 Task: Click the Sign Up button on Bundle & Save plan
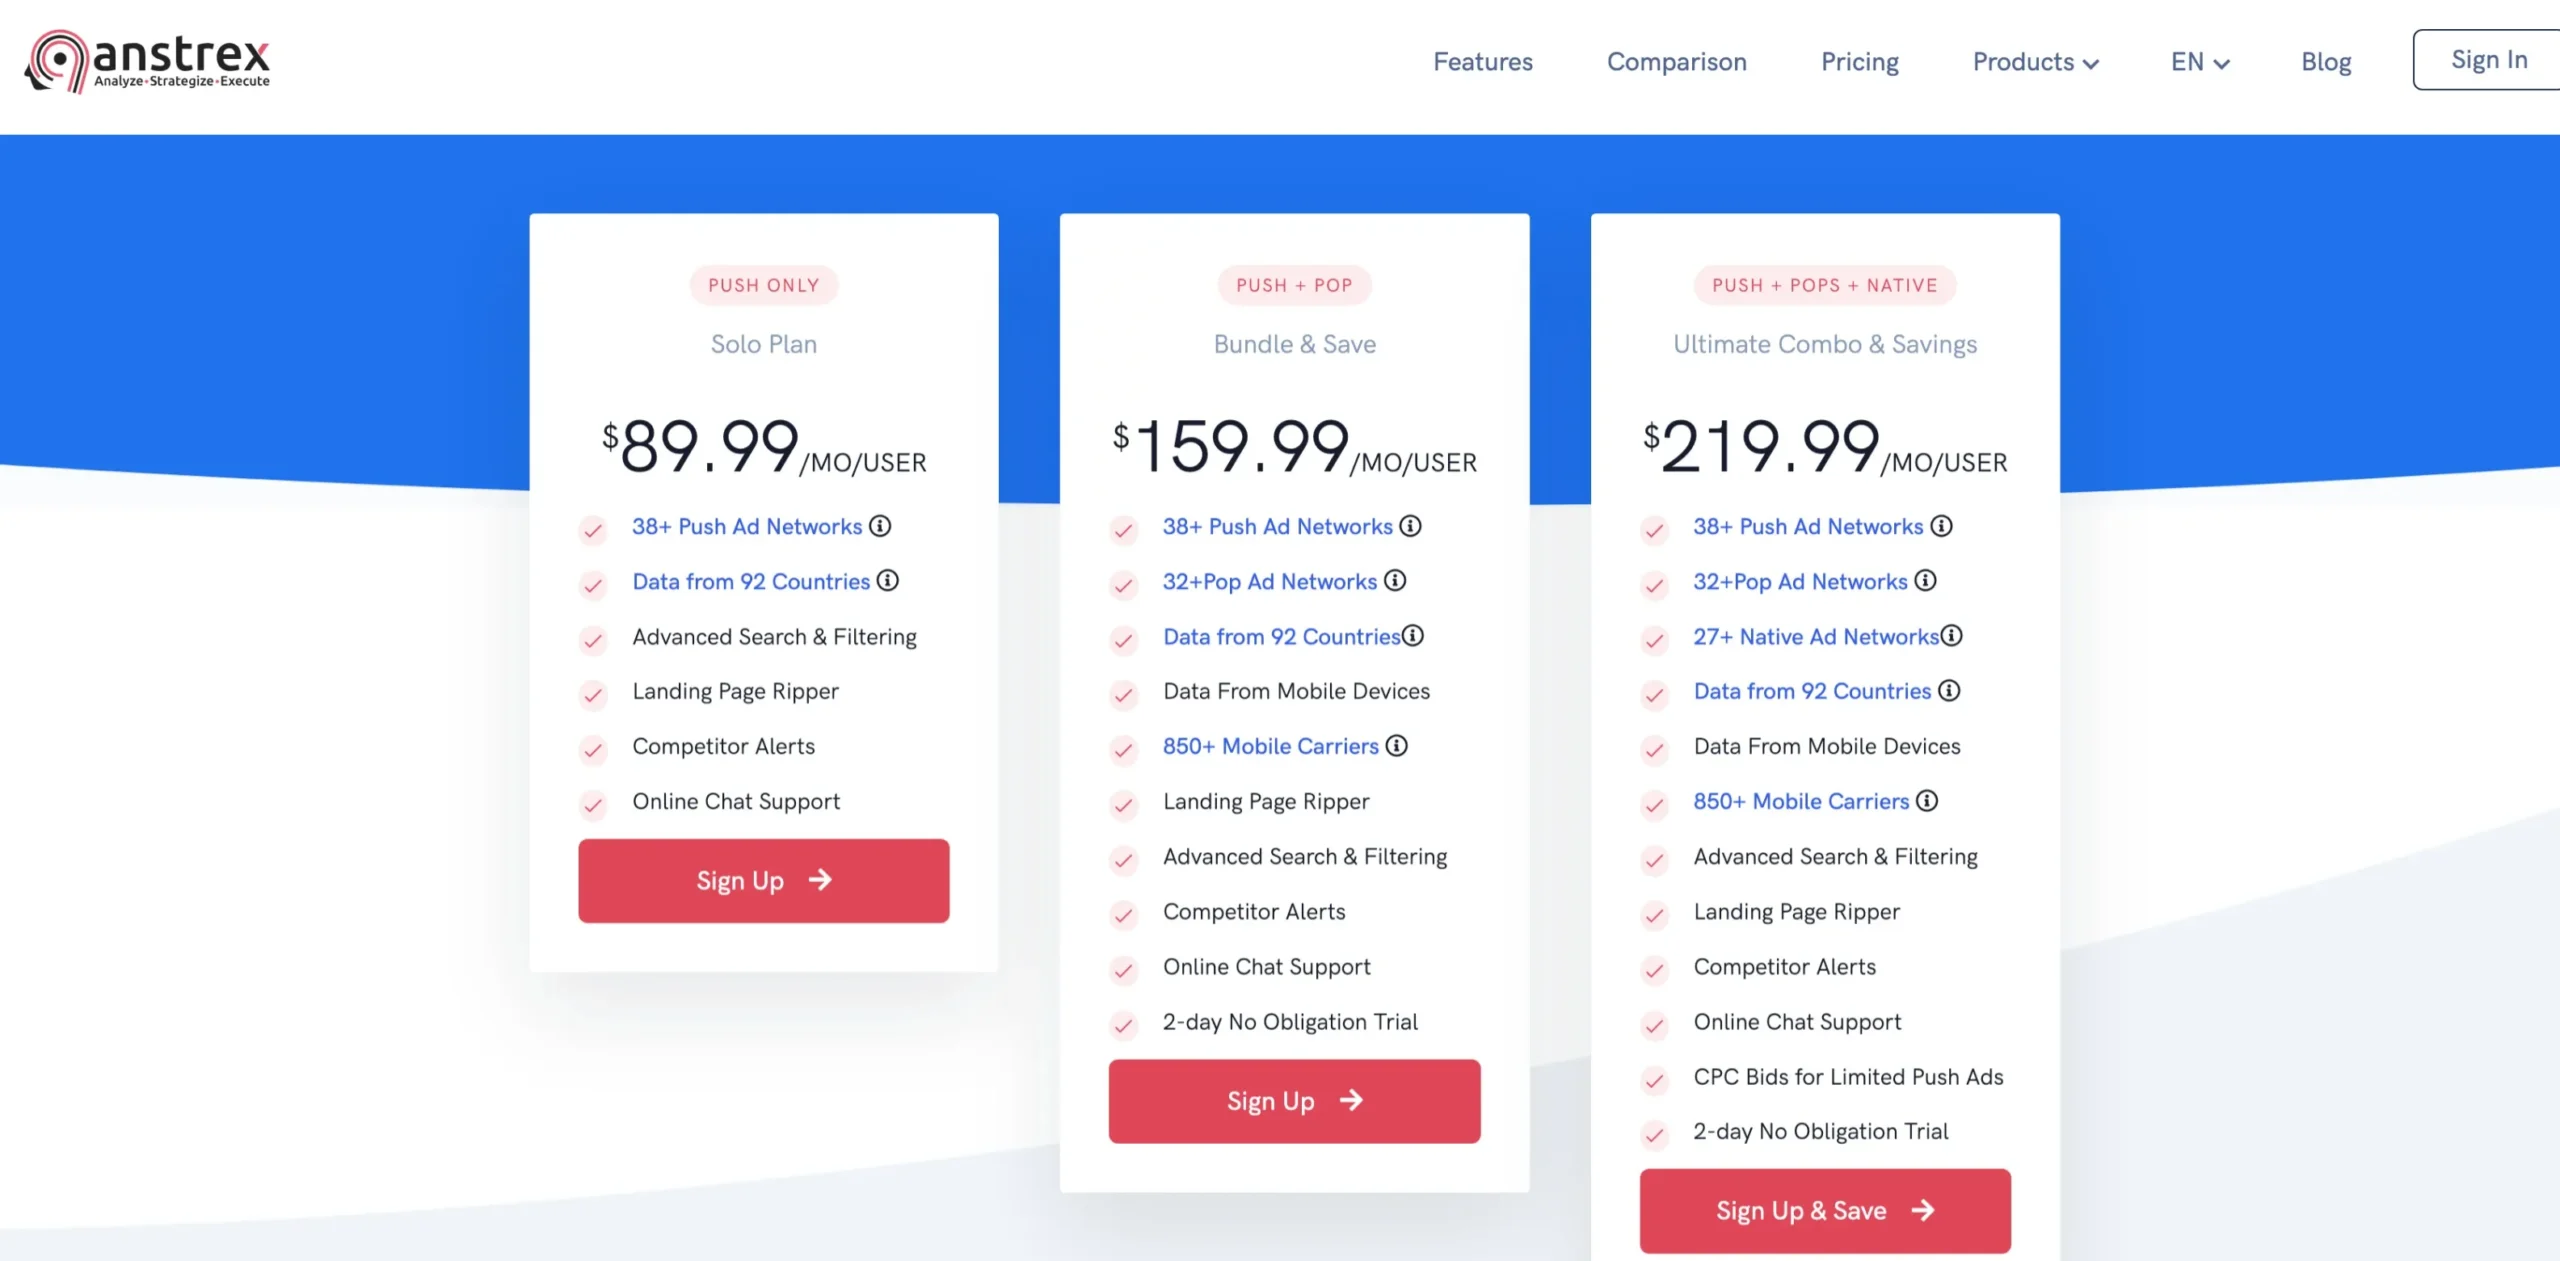click(x=1293, y=1101)
